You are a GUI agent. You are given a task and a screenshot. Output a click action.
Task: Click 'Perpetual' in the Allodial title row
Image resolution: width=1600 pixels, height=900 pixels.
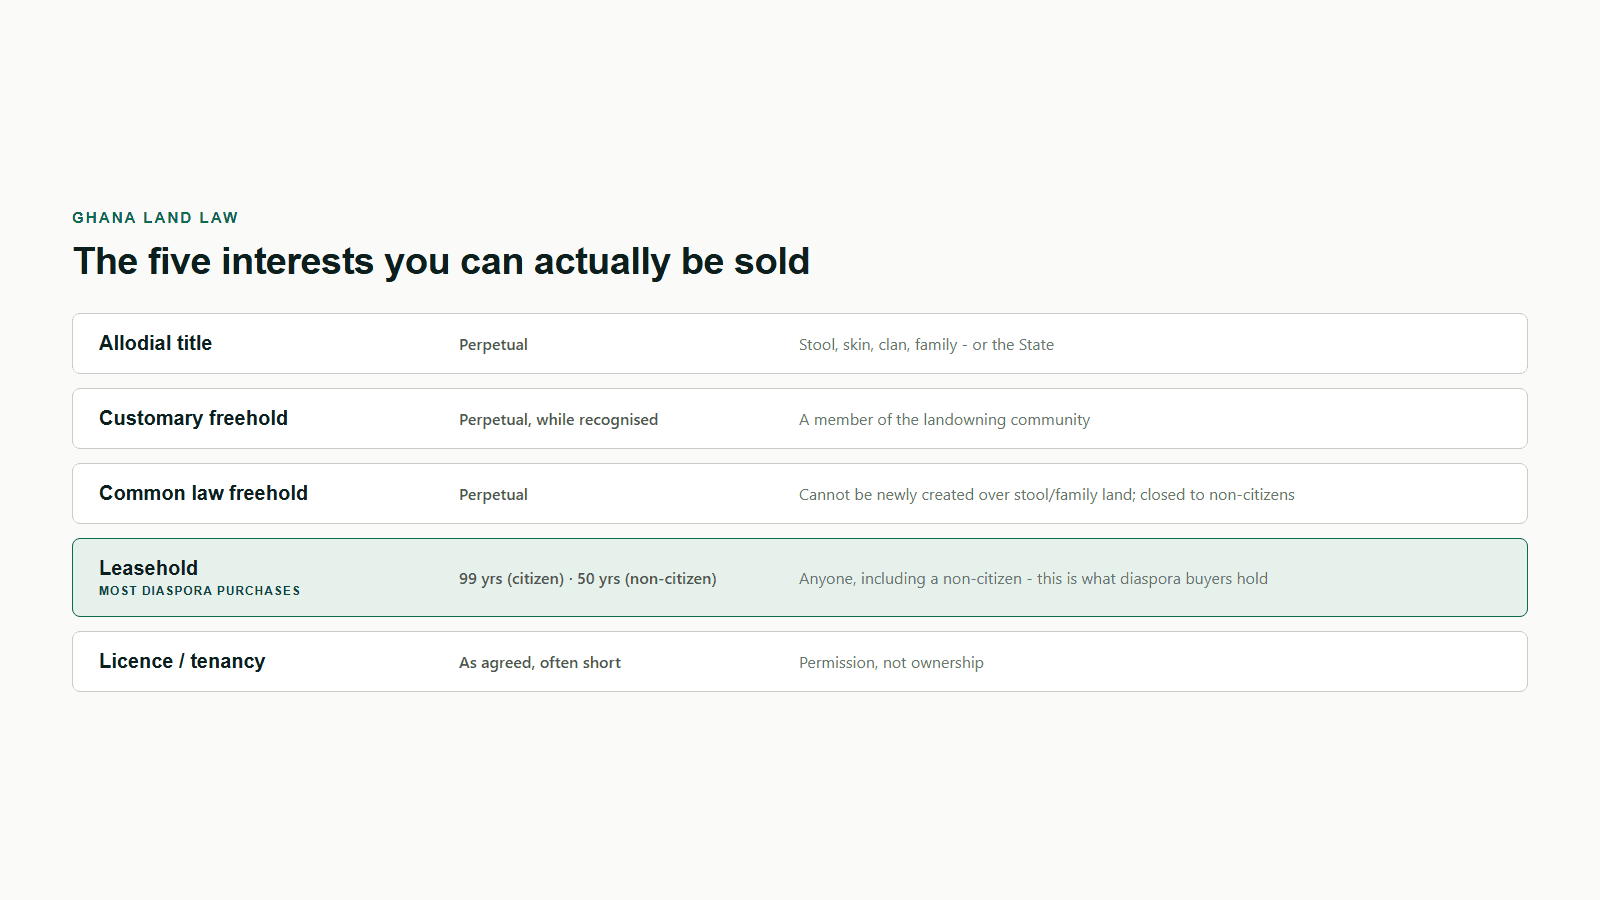[493, 345]
